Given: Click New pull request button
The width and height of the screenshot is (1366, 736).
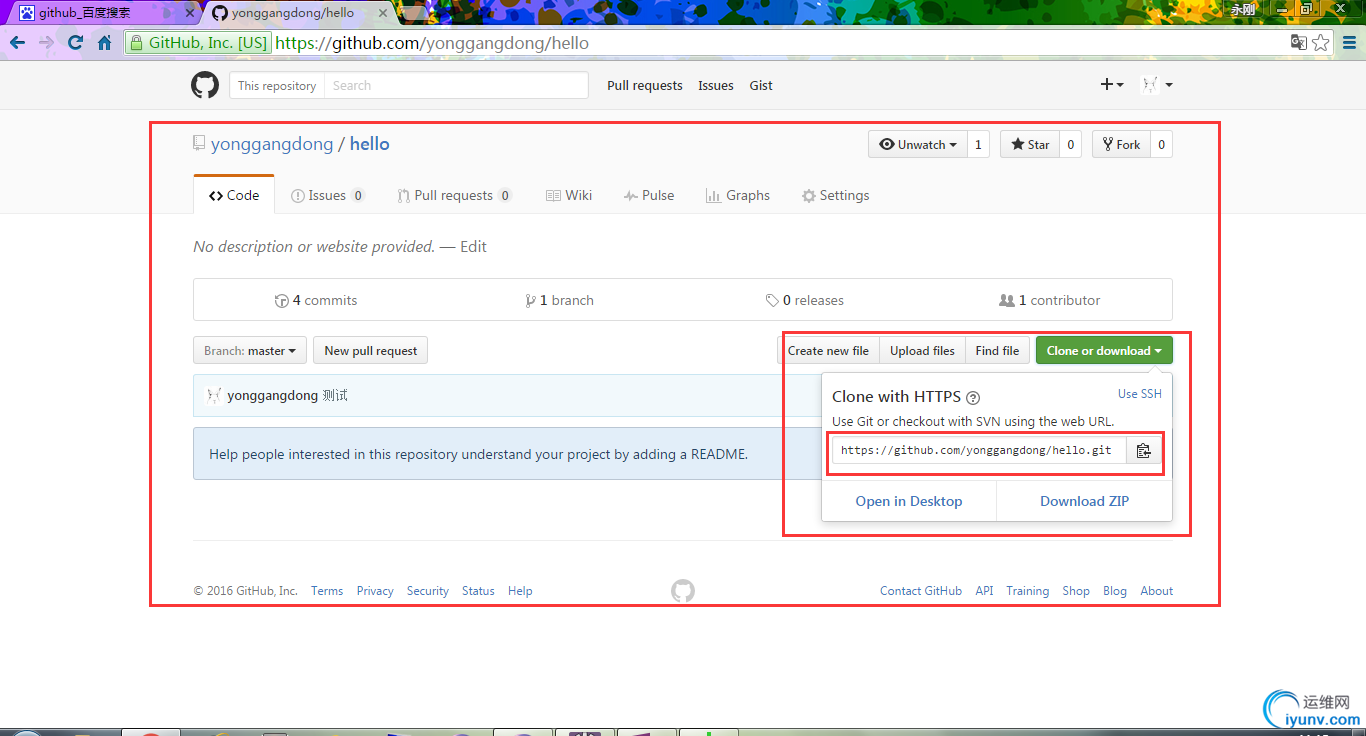Looking at the screenshot, I should [370, 351].
